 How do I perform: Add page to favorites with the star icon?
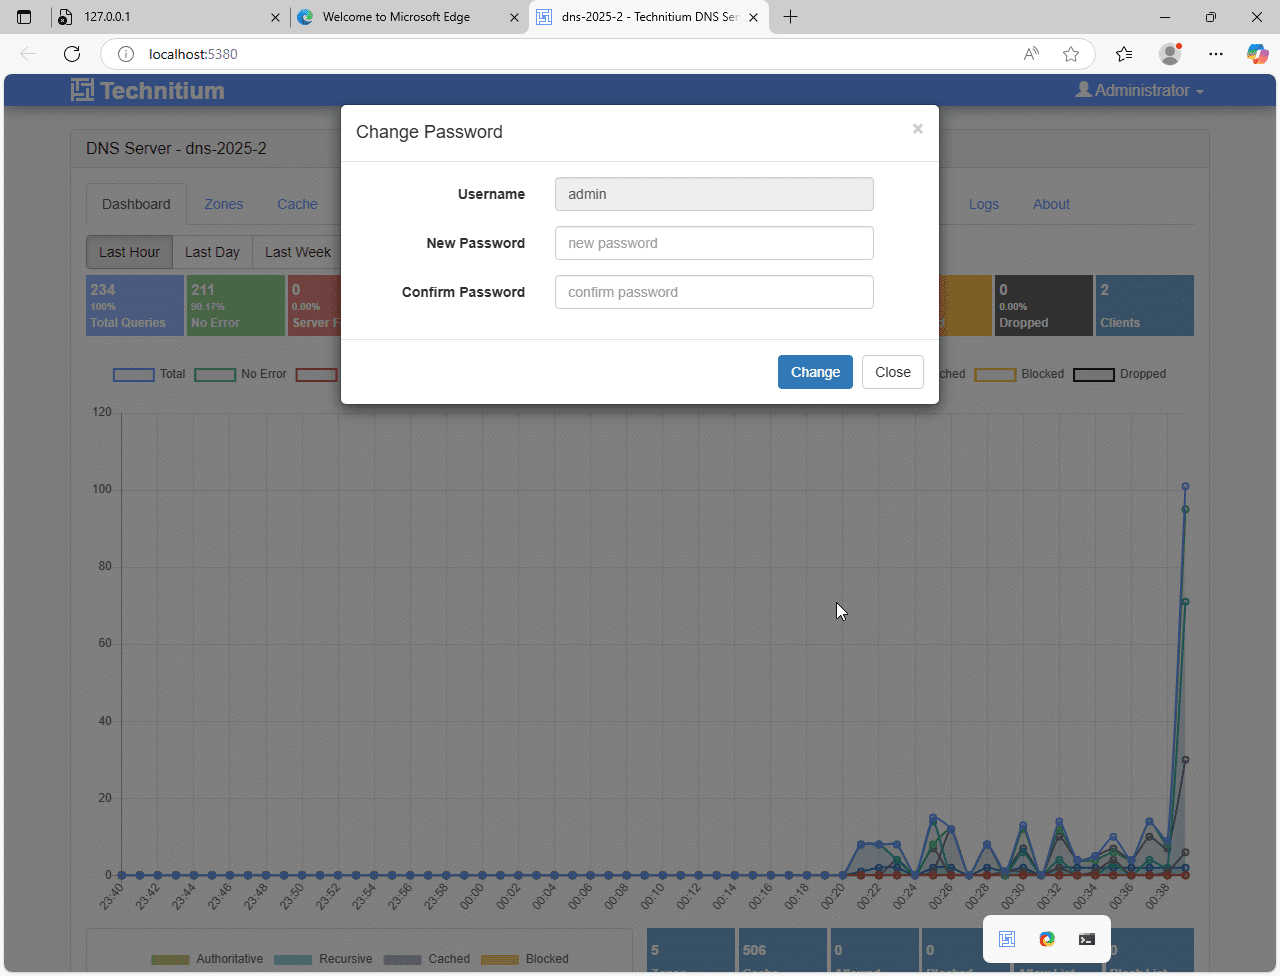(x=1071, y=54)
